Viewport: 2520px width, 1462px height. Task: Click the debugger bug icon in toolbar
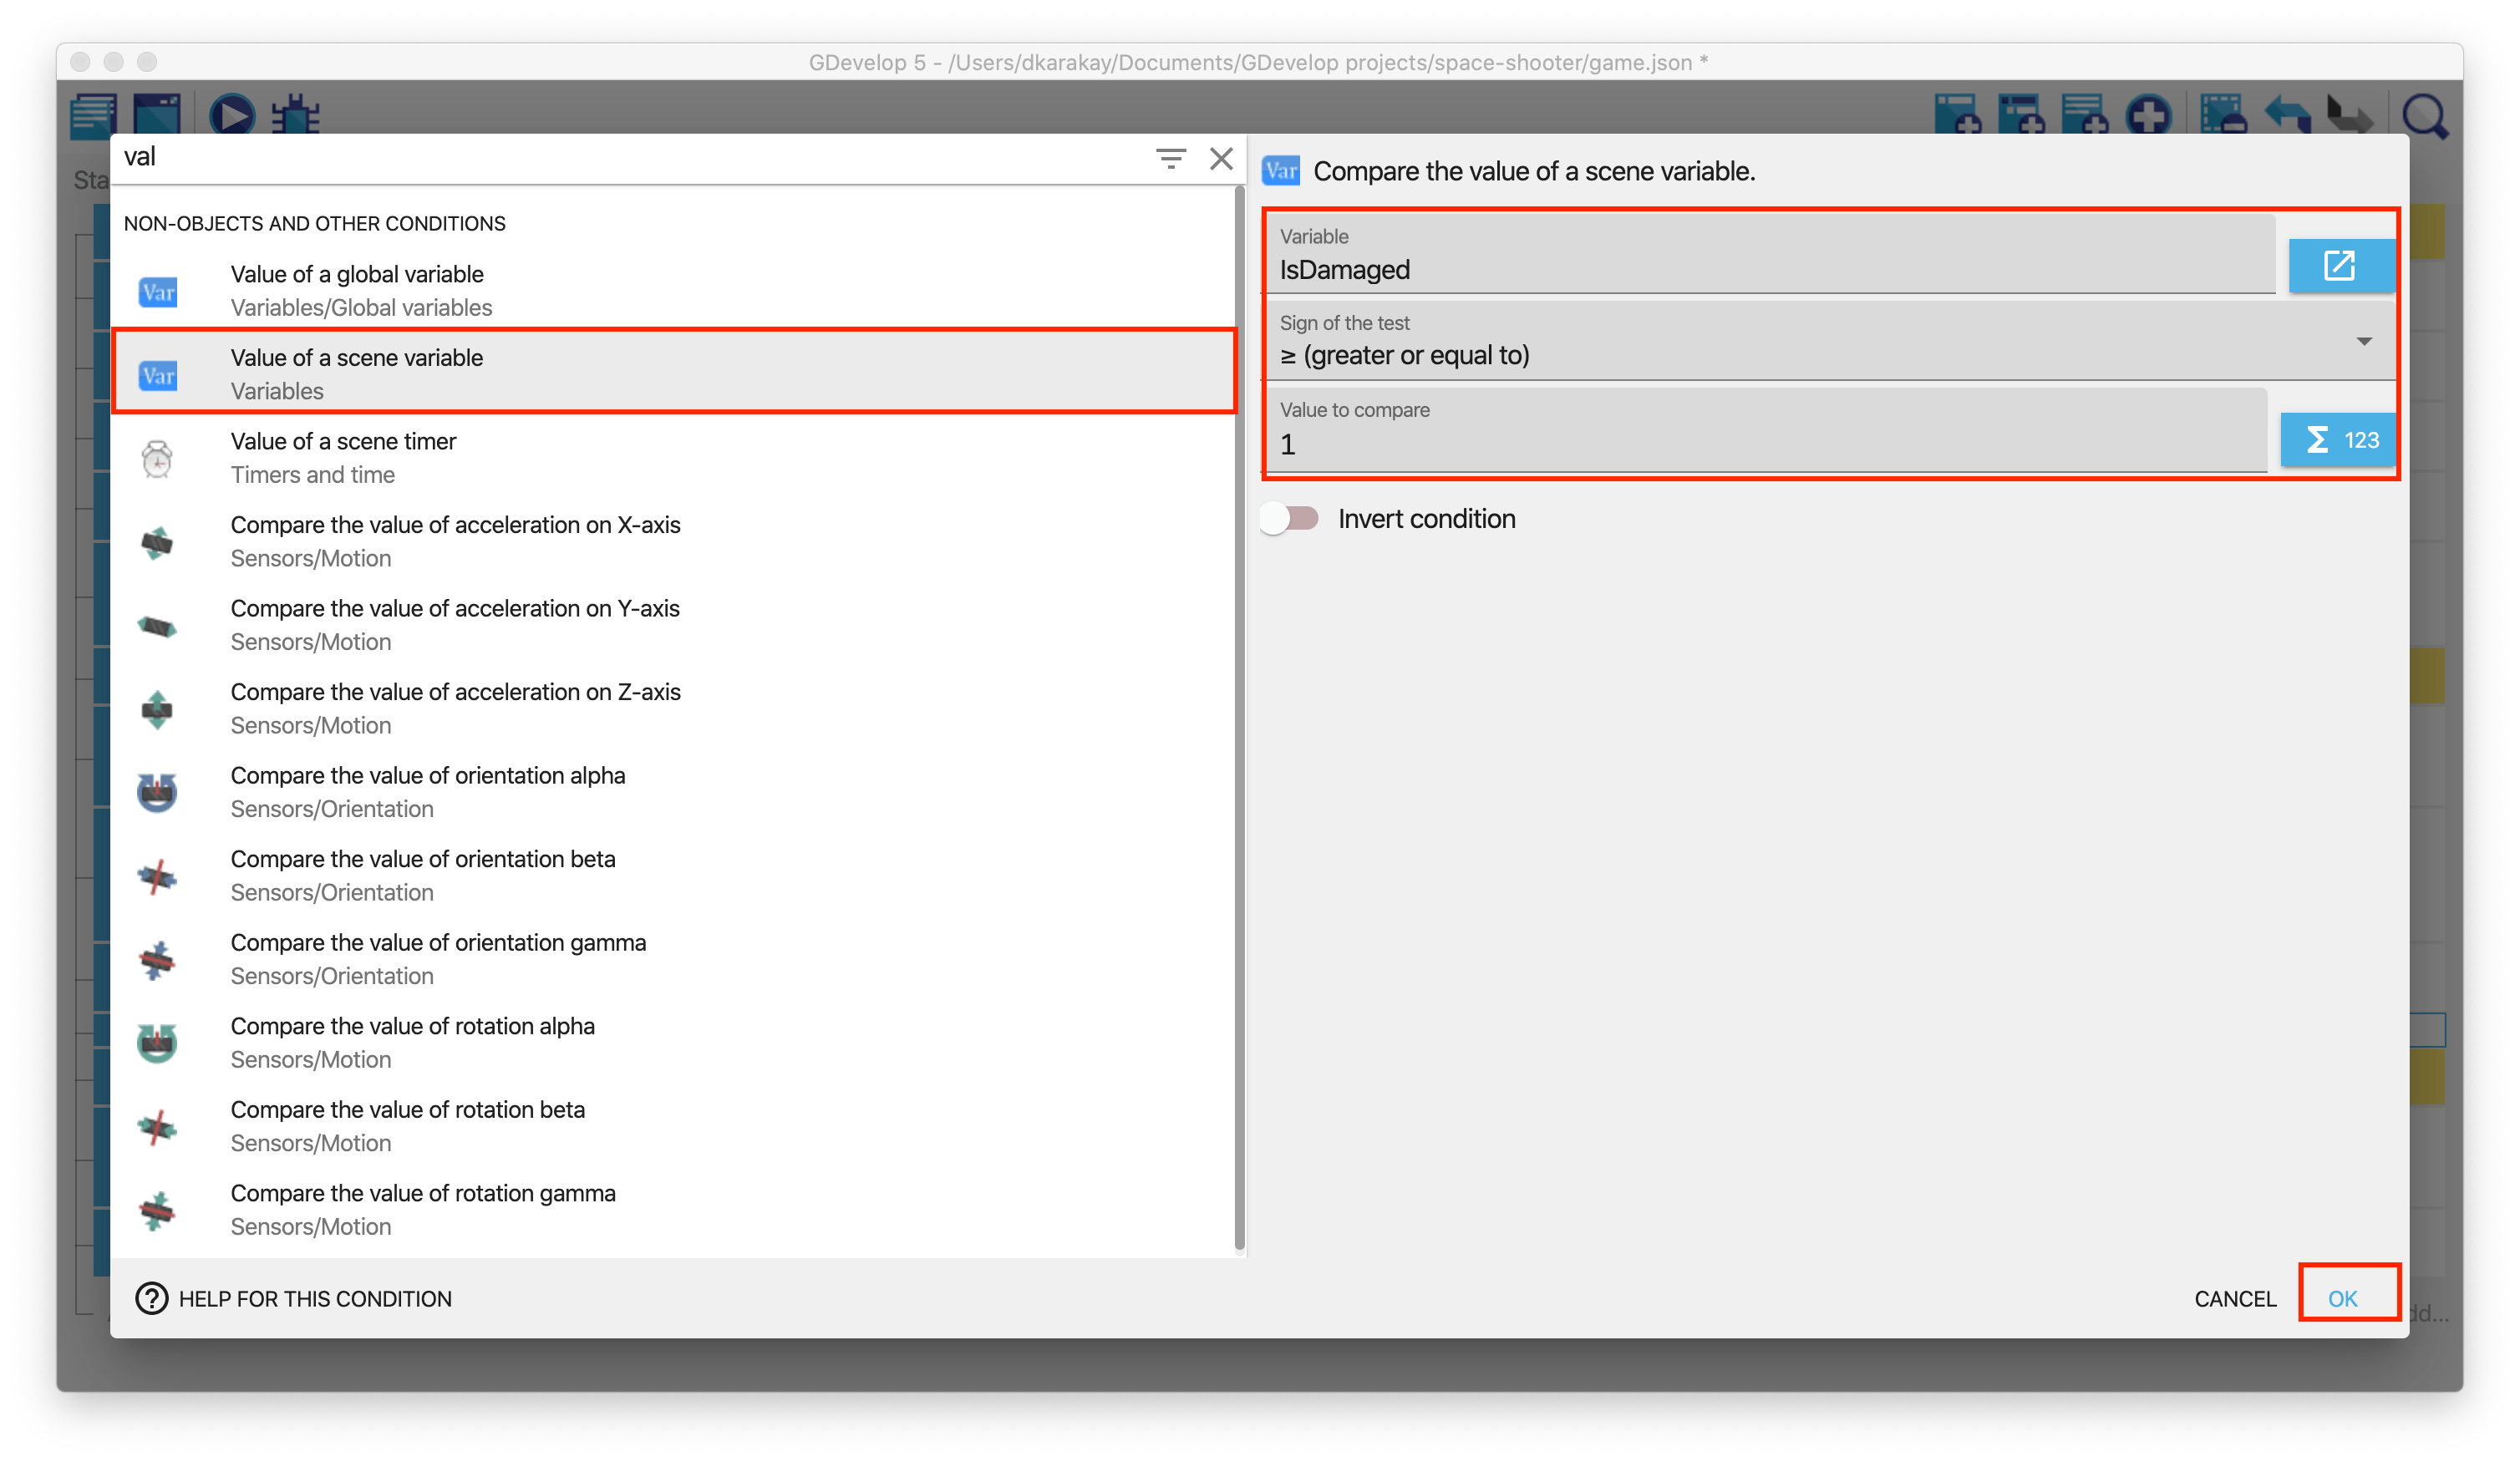(296, 115)
